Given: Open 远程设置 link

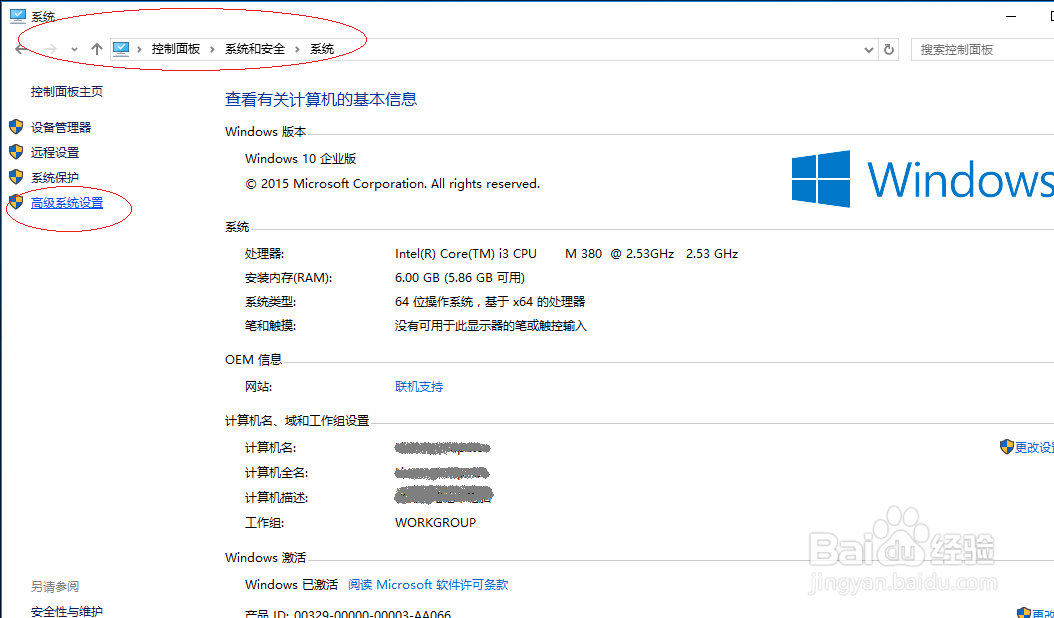Looking at the screenshot, I should pos(55,153).
